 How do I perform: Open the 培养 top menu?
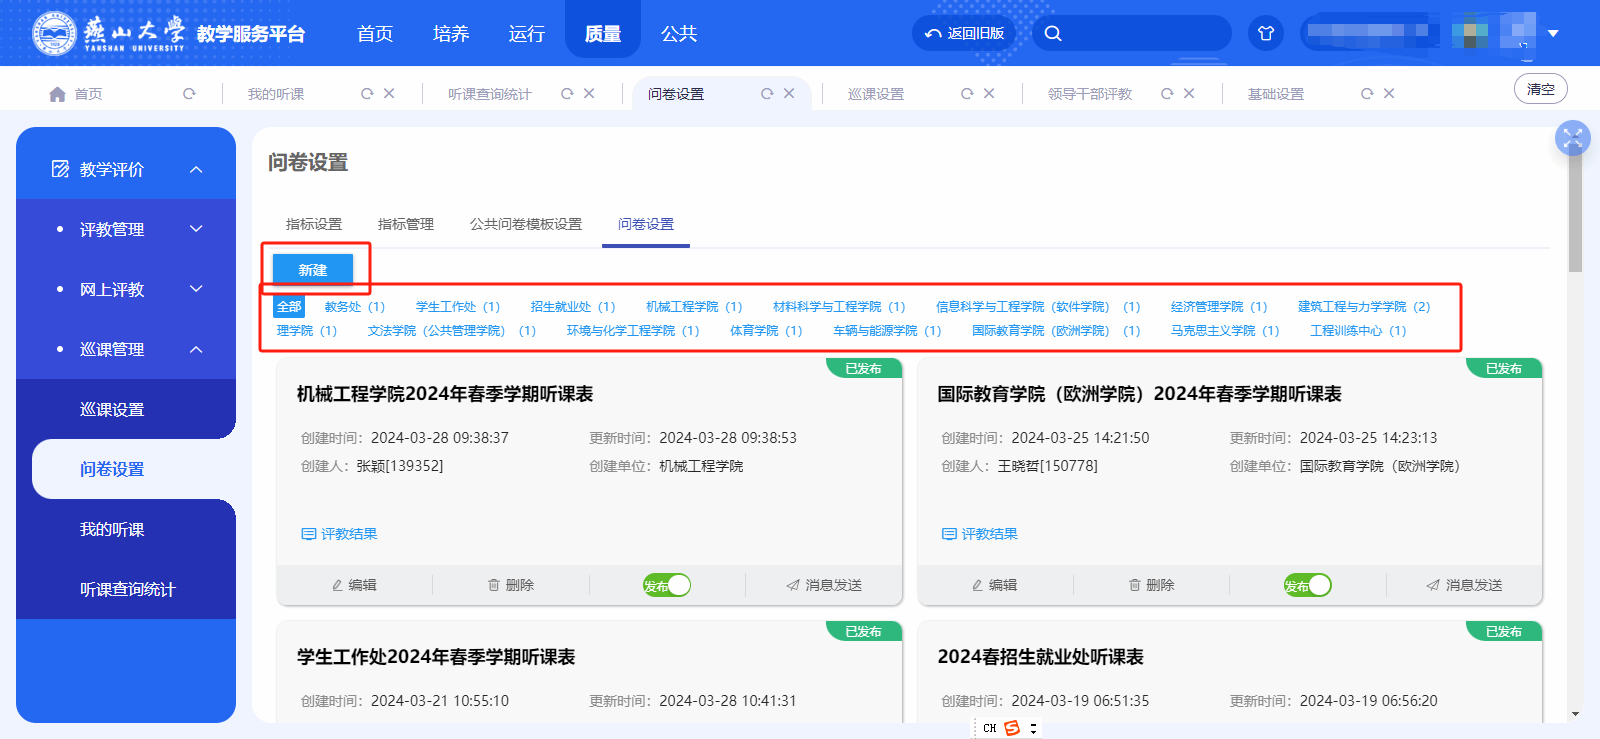click(450, 34)
